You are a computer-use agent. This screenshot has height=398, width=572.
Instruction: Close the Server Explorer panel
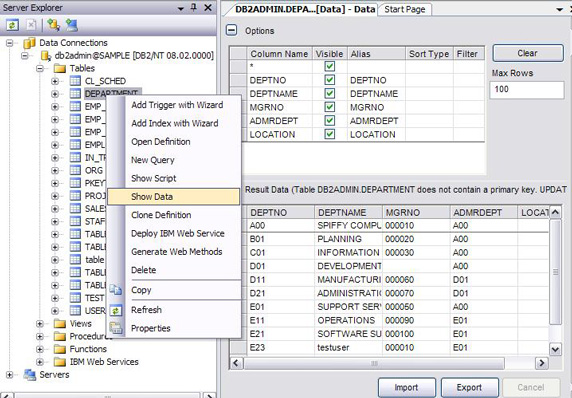coord(208,8)
